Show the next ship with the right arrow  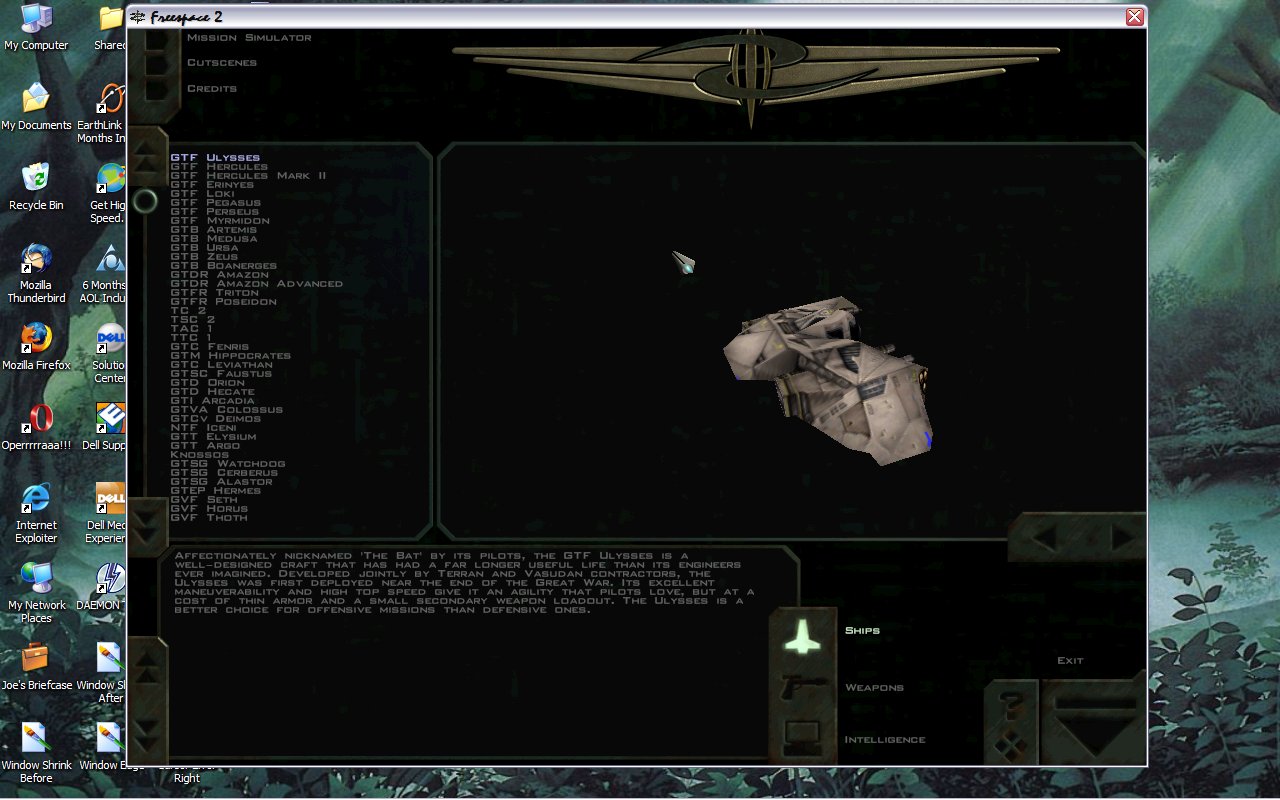1122,538
